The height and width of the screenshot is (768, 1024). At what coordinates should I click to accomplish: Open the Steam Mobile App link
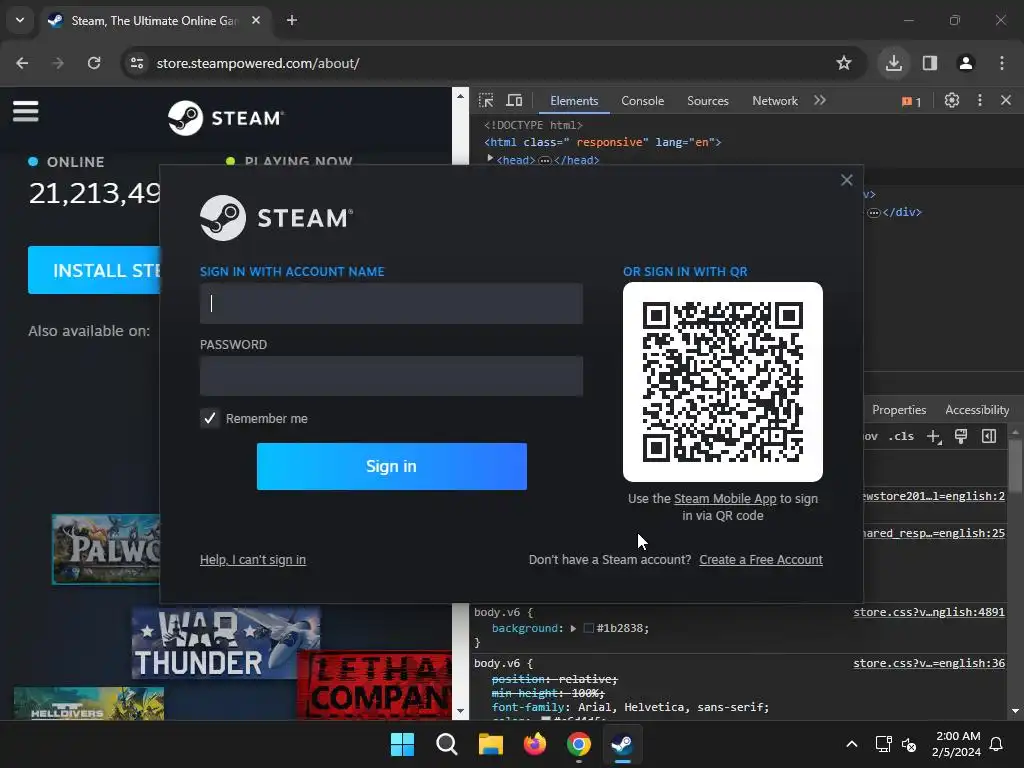[725, 499]
